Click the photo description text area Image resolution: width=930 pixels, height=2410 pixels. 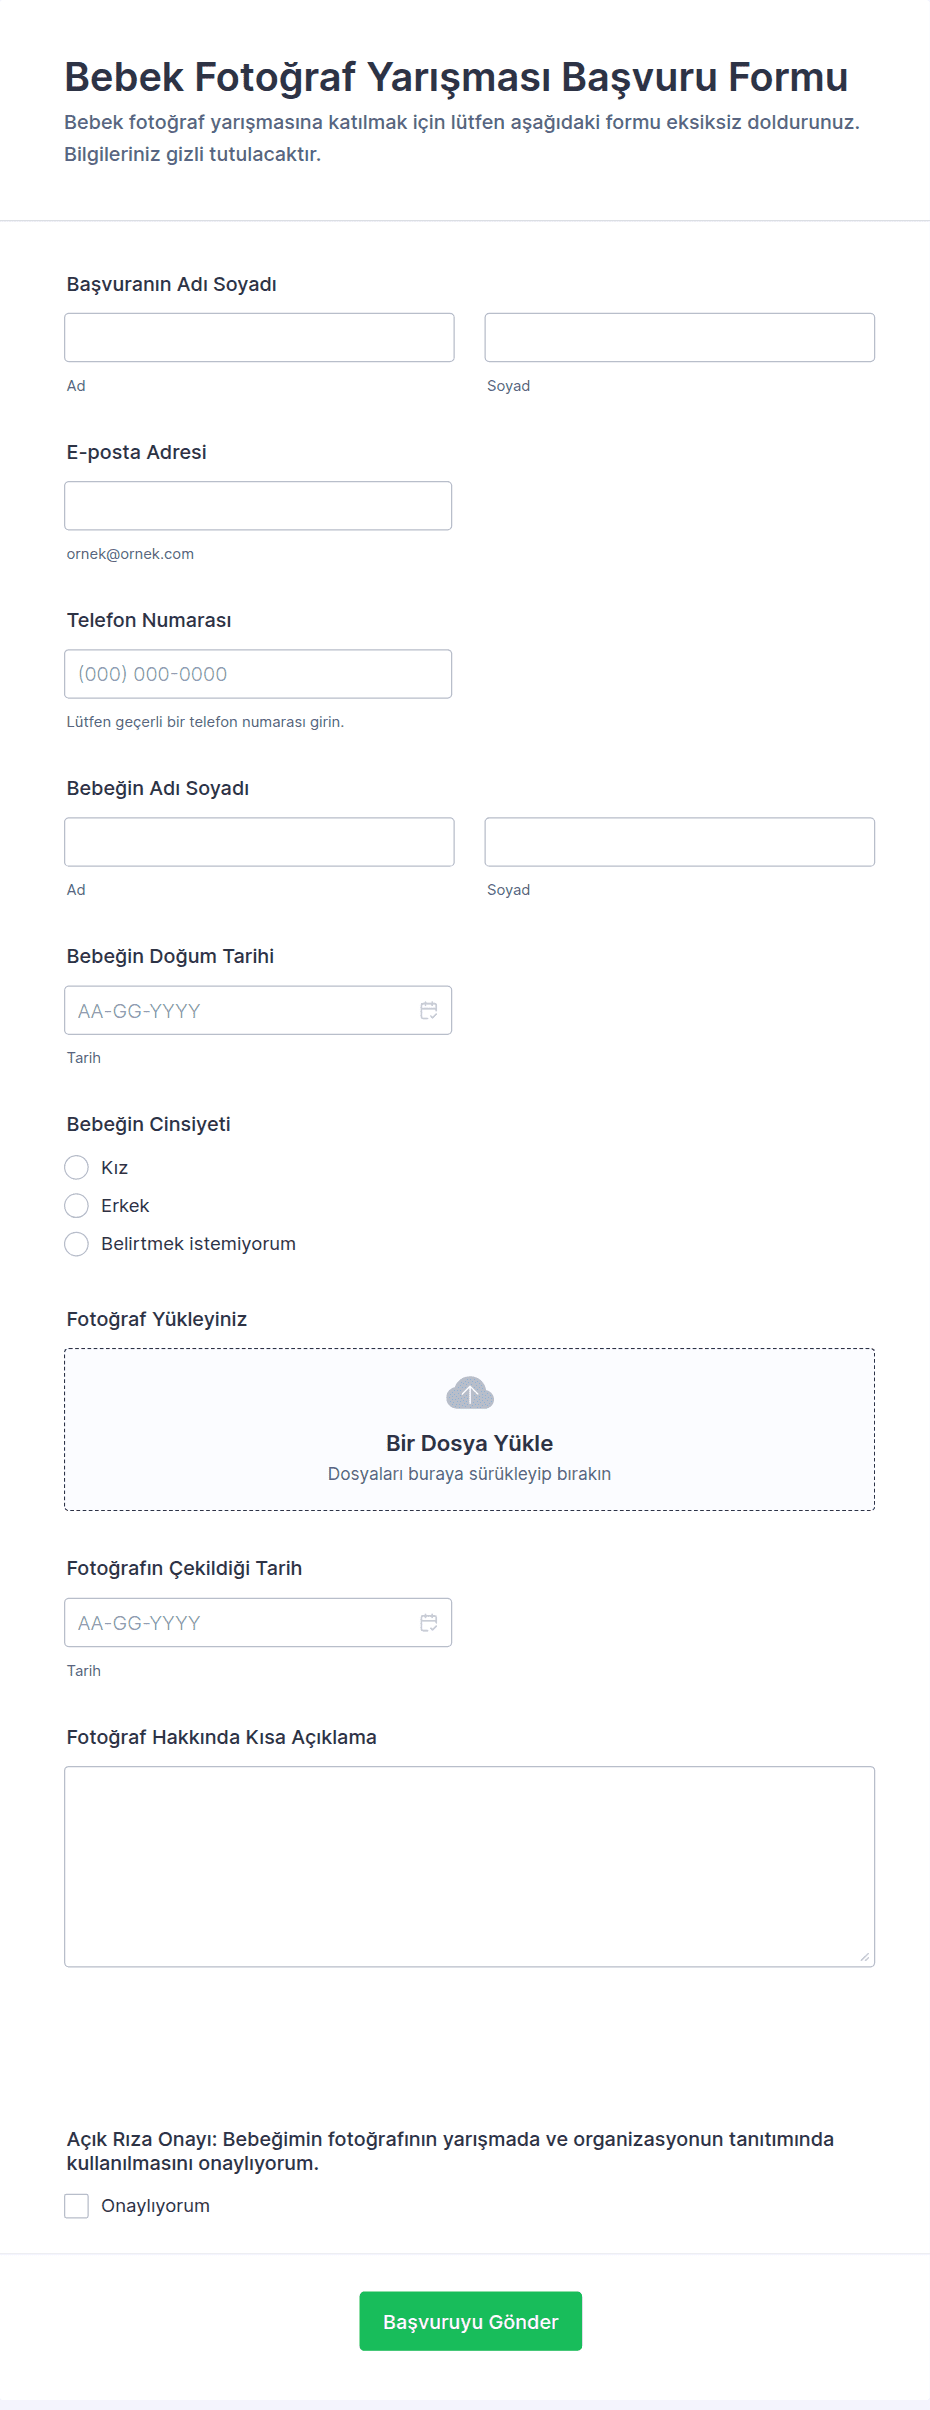point(469,1866)
